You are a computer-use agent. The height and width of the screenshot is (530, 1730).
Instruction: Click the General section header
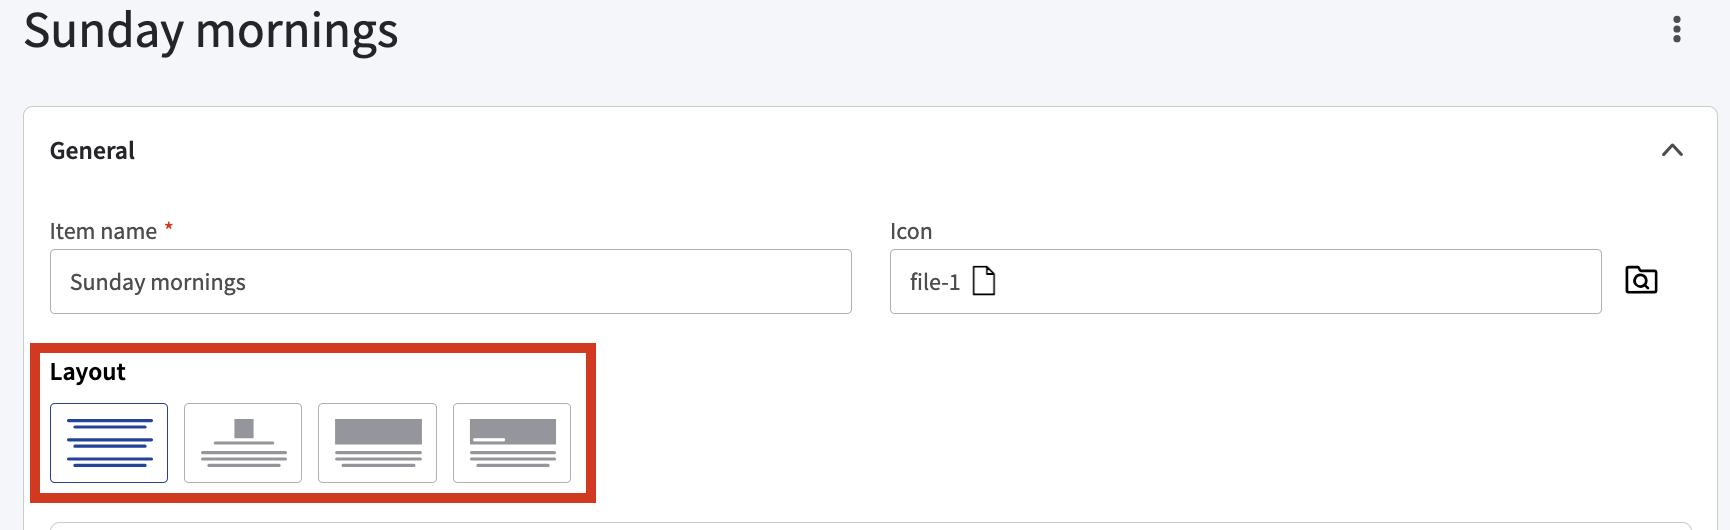pyautogui.click(x=92, y=151)
